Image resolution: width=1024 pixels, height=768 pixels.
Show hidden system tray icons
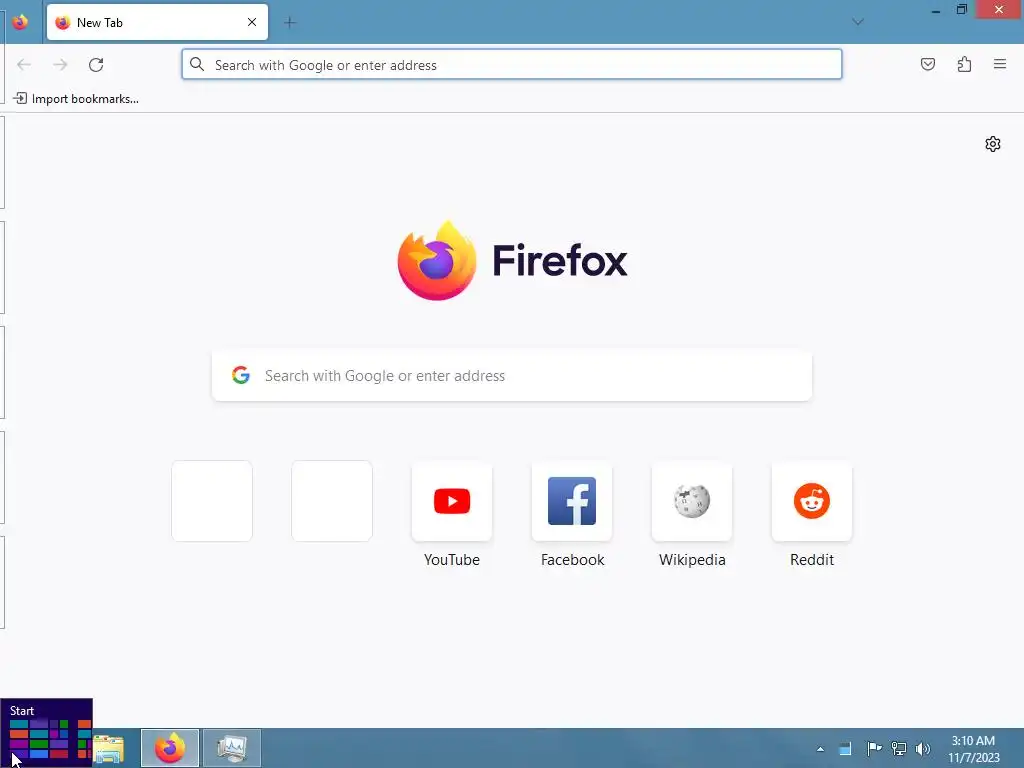tap(820, 749)
